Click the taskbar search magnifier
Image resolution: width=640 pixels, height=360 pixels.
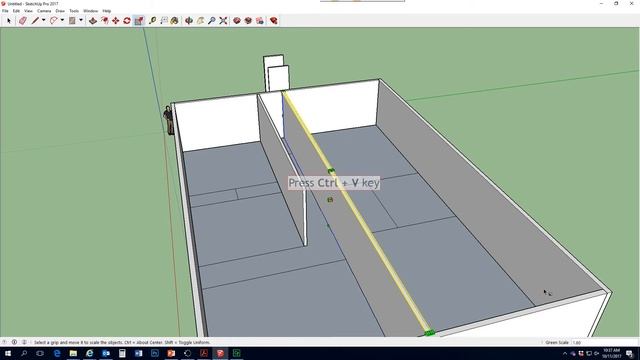[24, 353]
